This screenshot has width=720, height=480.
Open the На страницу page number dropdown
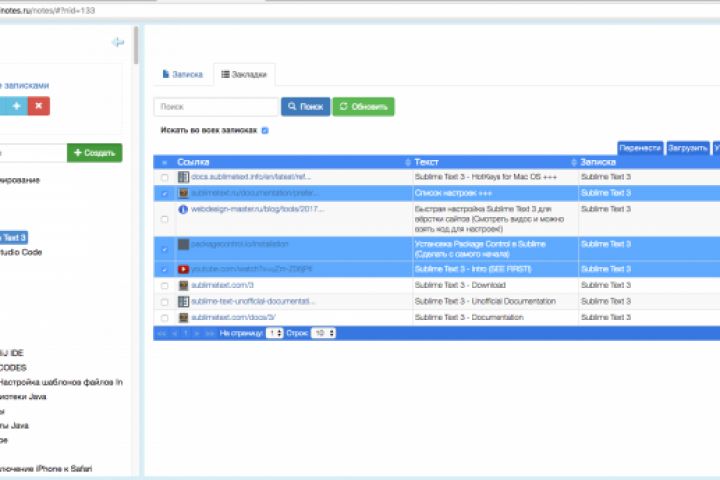click(275, 333)
